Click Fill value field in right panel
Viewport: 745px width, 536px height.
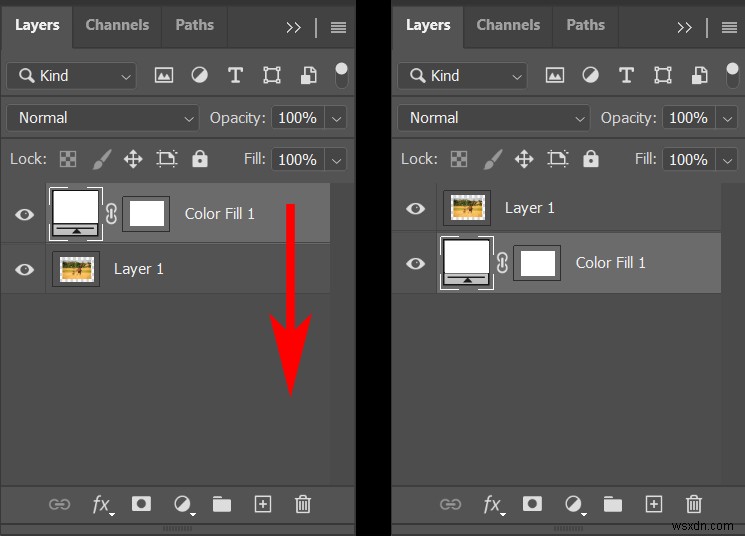tap(689, 160)
